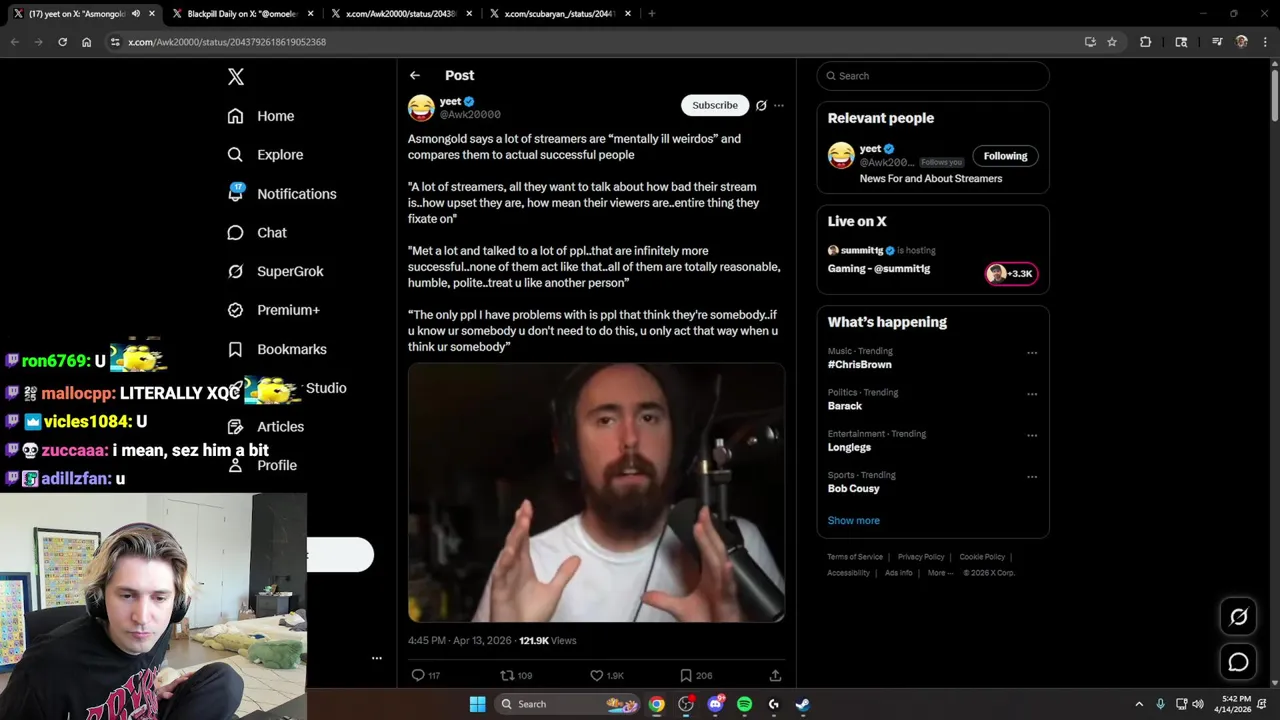Expand the footer More menu
The width and height of the screenshot is (1280, 720).
tap(939, 573)
